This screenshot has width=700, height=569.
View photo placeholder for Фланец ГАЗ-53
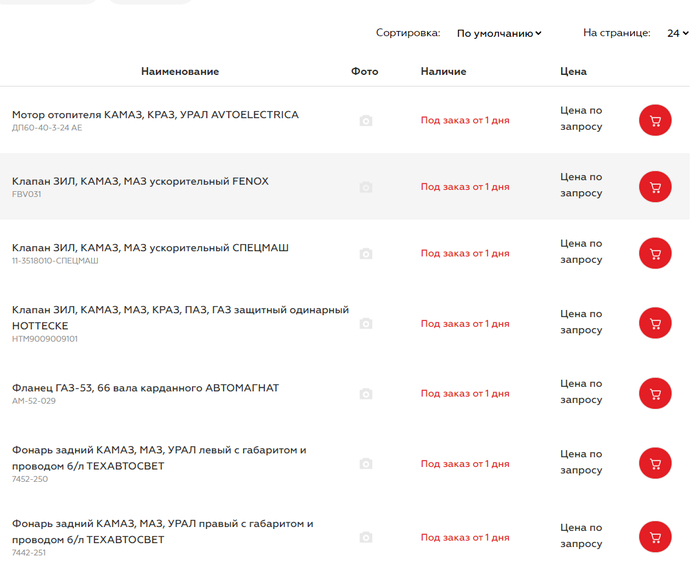[366, 393]
